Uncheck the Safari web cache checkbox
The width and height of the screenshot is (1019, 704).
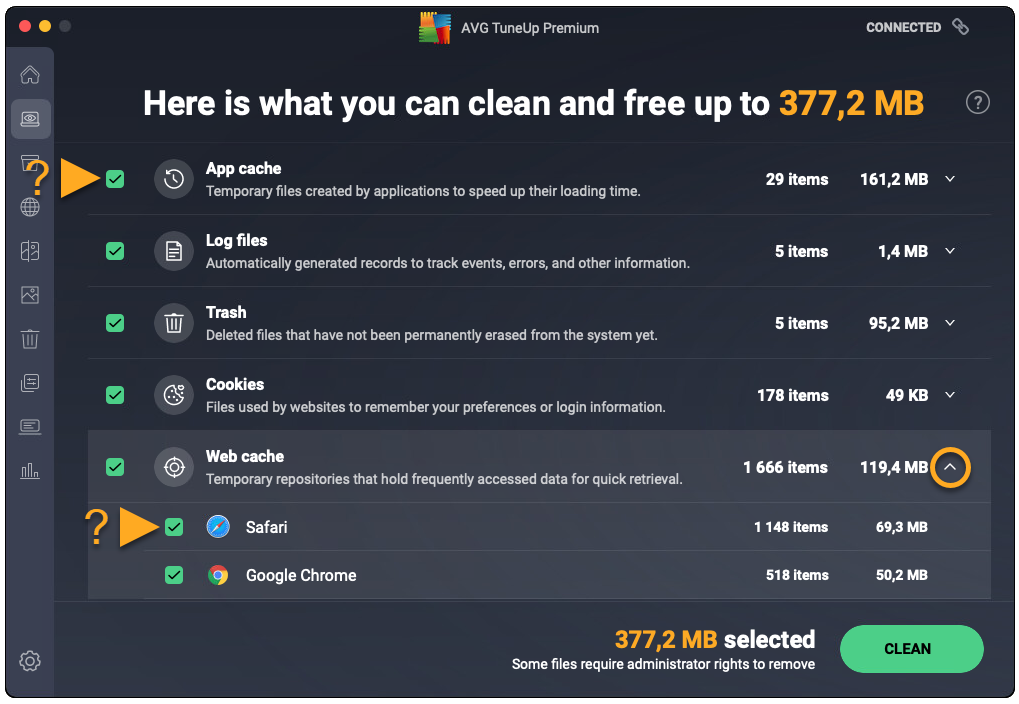pos(174,527)
